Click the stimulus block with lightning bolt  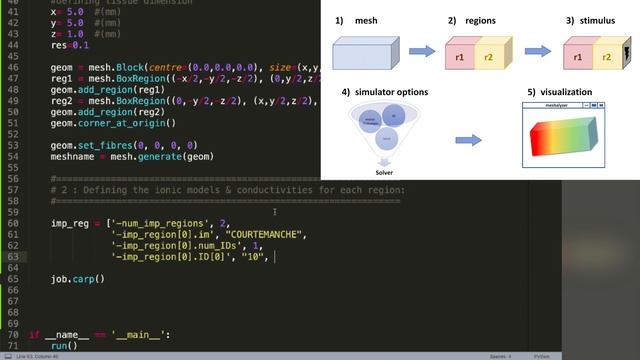(597, 53)
